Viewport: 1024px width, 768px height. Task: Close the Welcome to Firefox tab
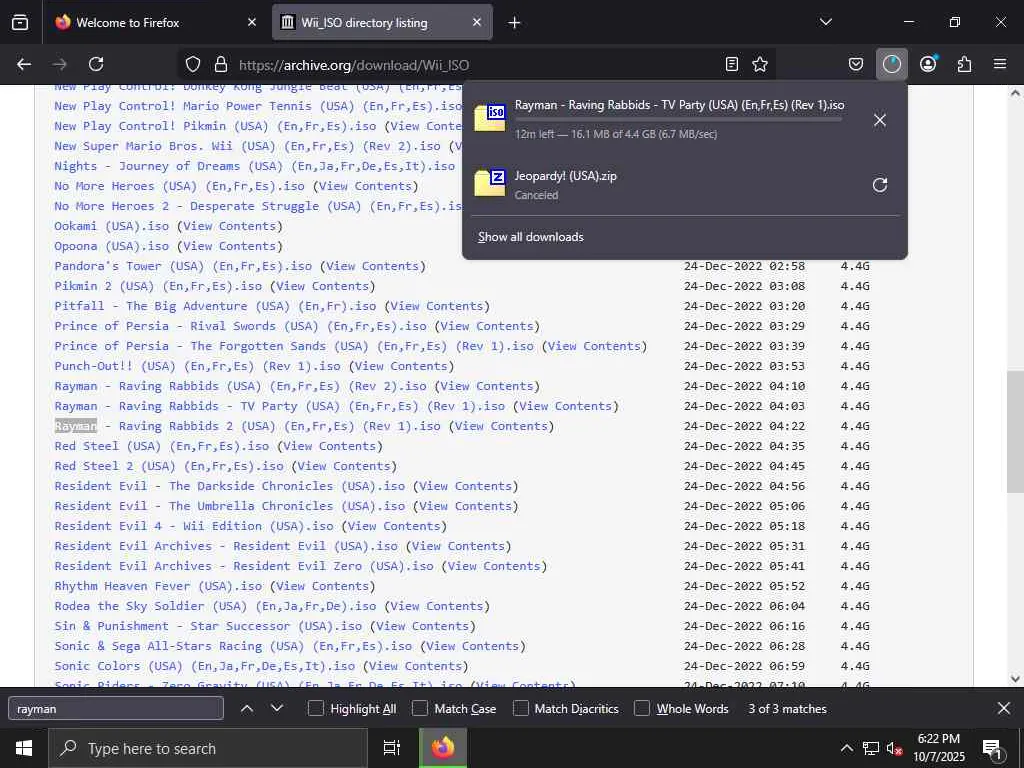coord(252,22)
